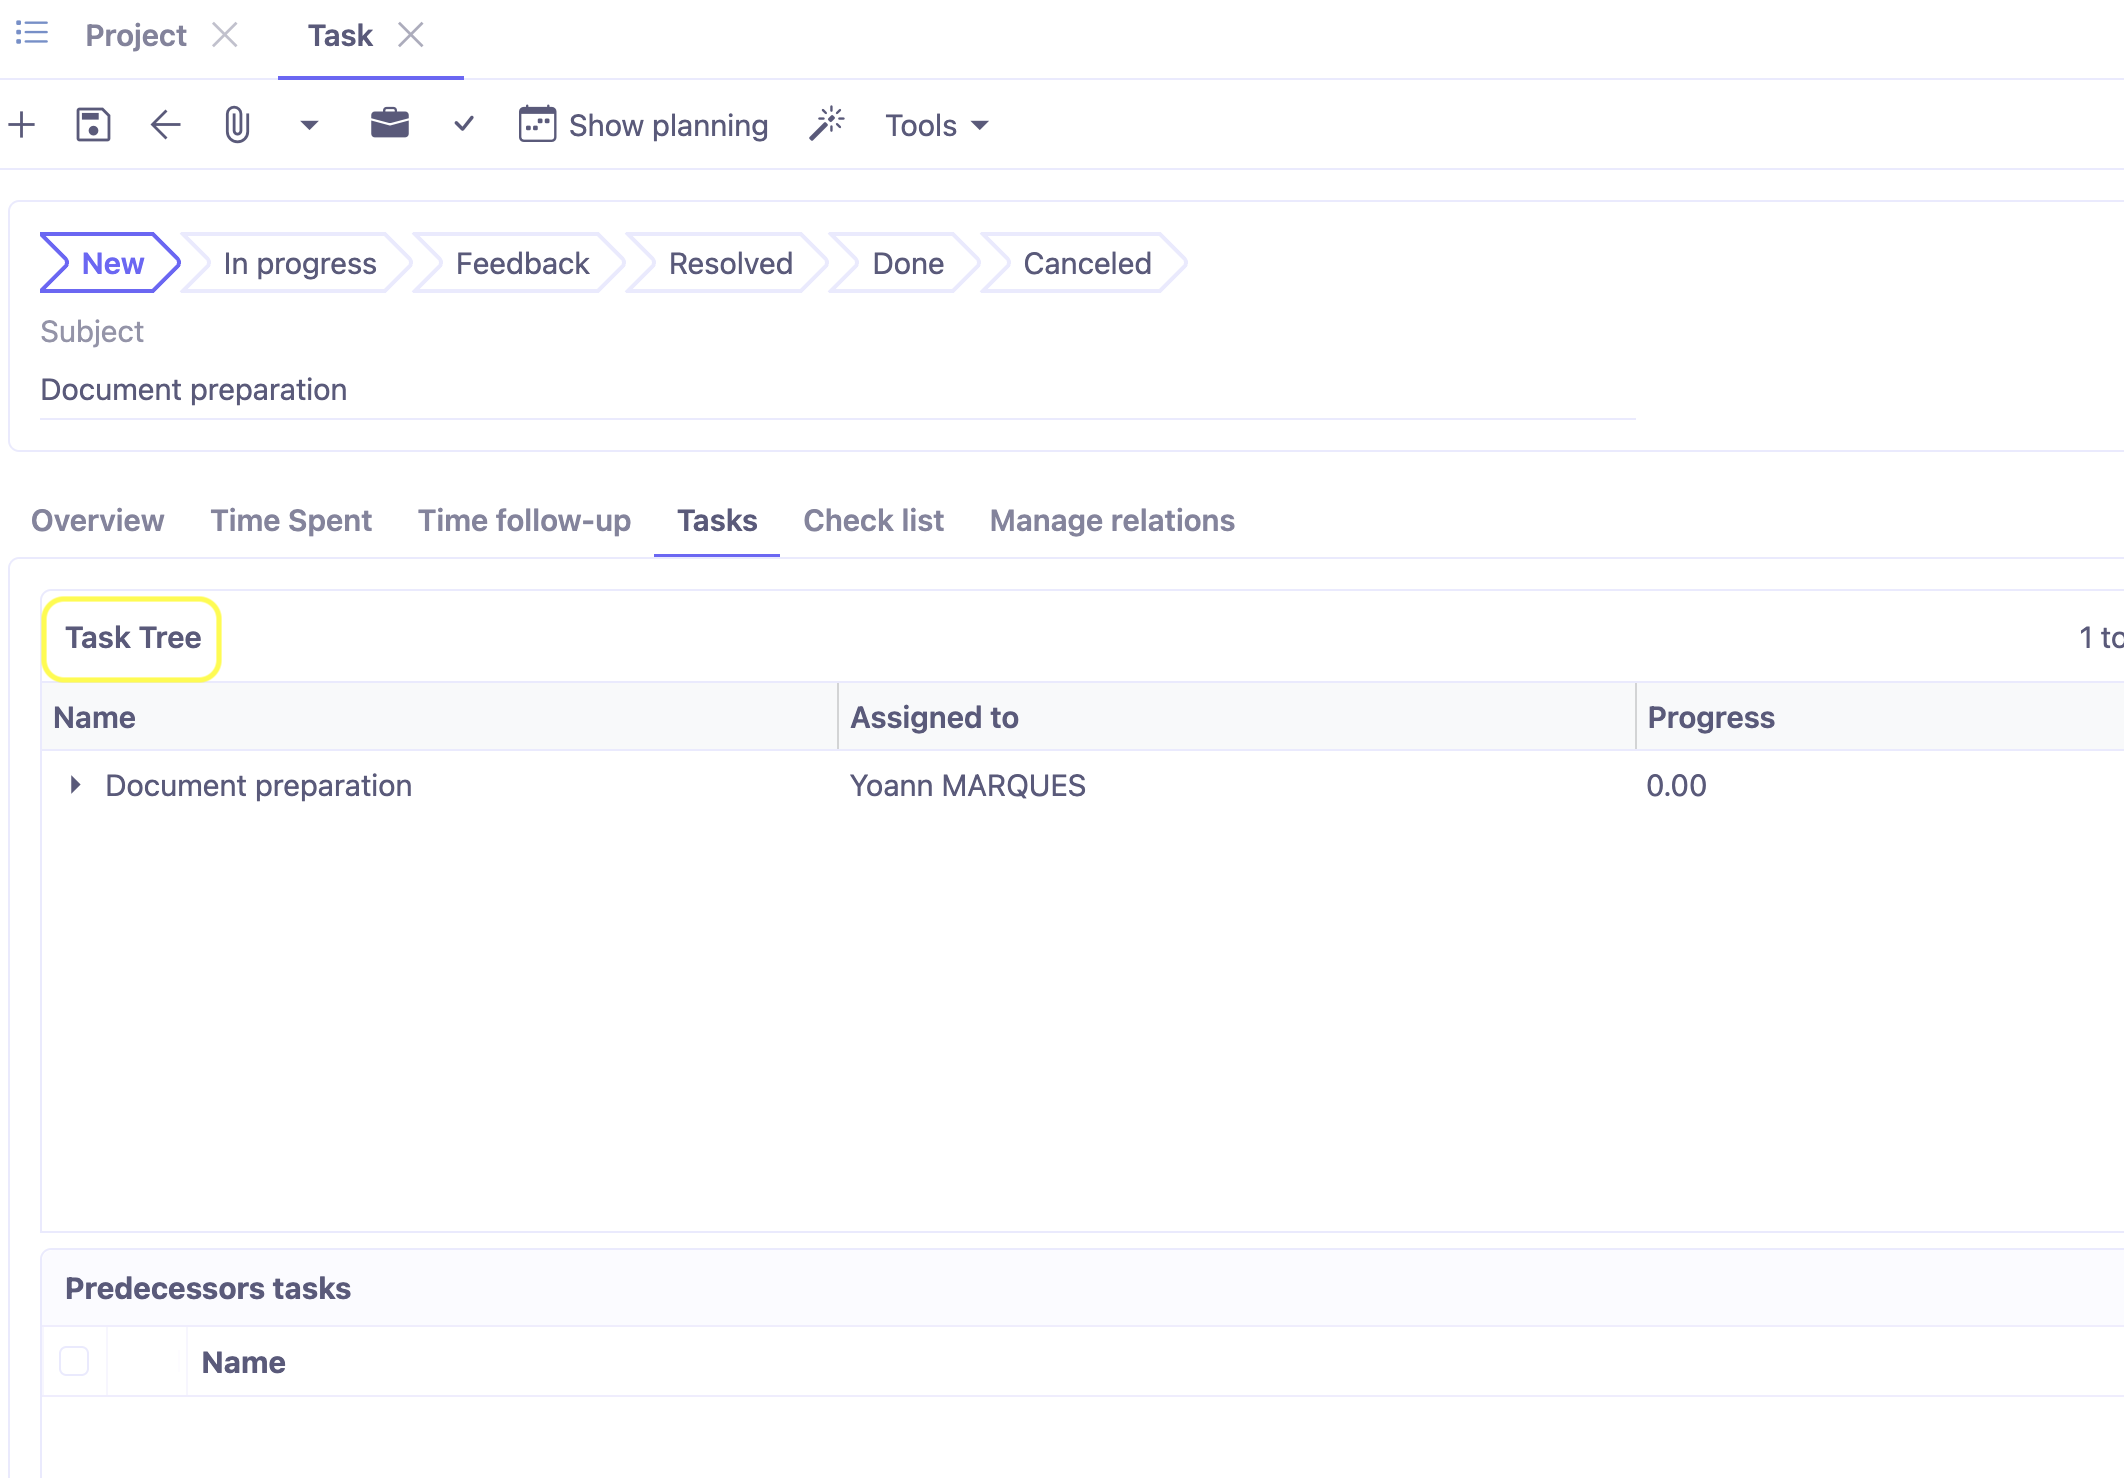Select the Canceled status stage

click(x=1086, y=263)
